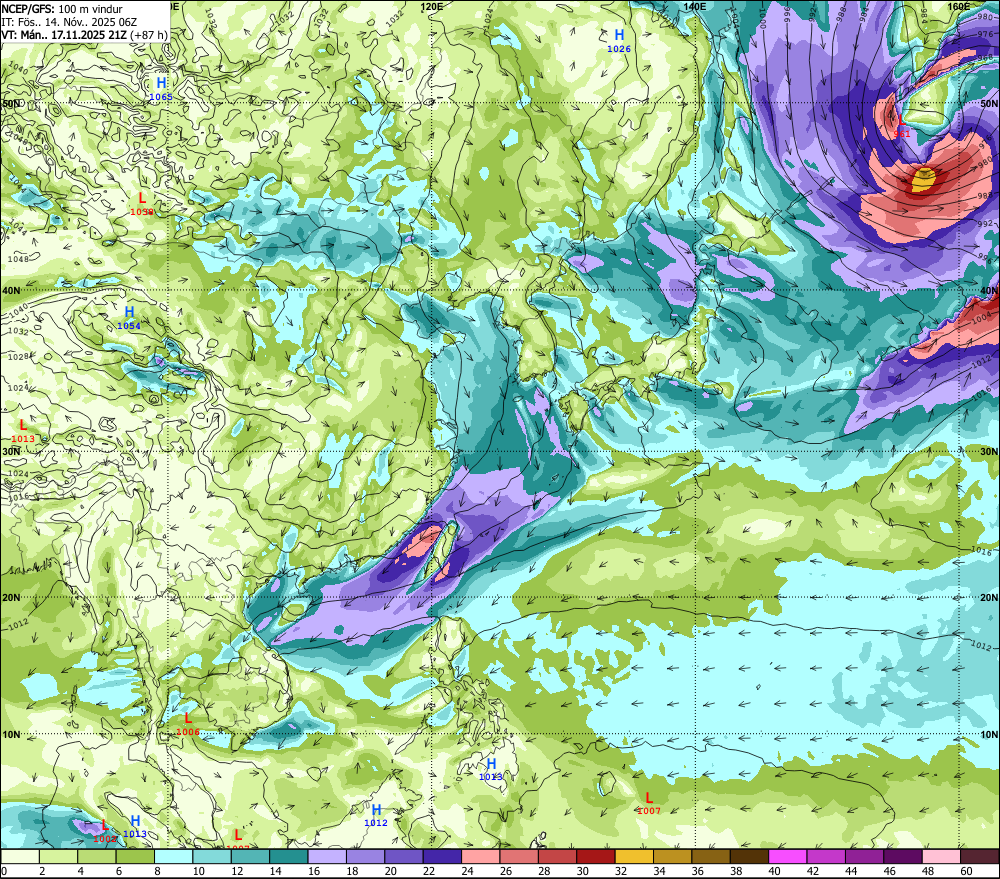
Task: Click the 30N label on right edge
Action: click(x=989, y=452)
